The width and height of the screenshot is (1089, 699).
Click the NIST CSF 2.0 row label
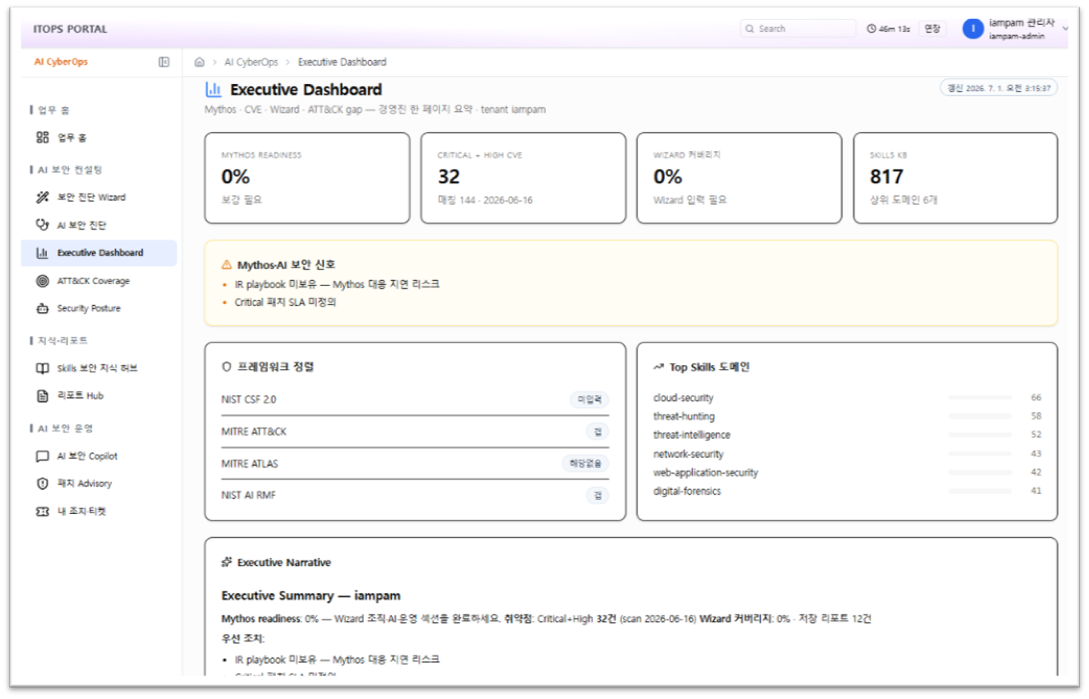pos(249,400)
